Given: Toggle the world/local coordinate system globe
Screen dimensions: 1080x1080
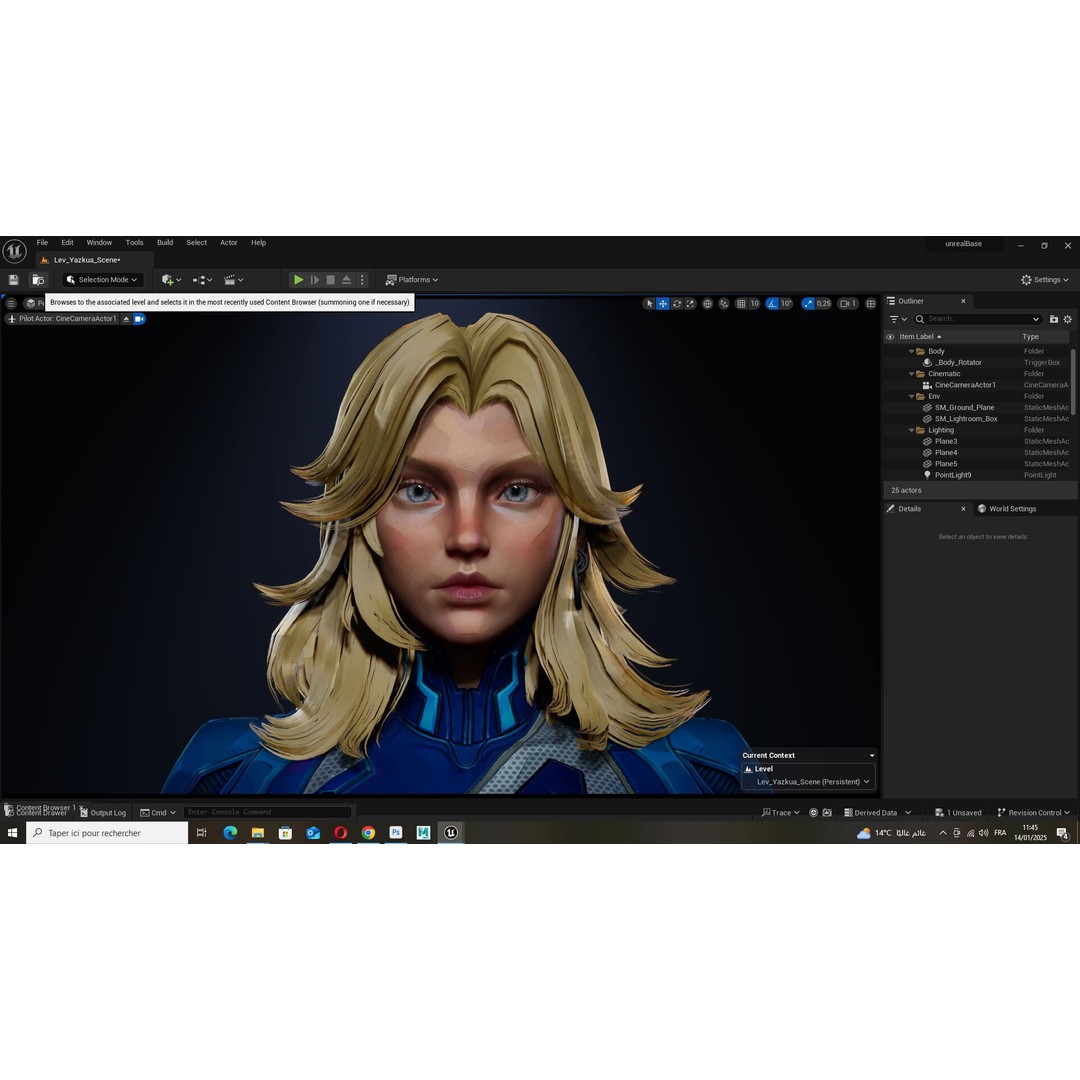Looking at the screenshot, I should (x=707, y=304).
